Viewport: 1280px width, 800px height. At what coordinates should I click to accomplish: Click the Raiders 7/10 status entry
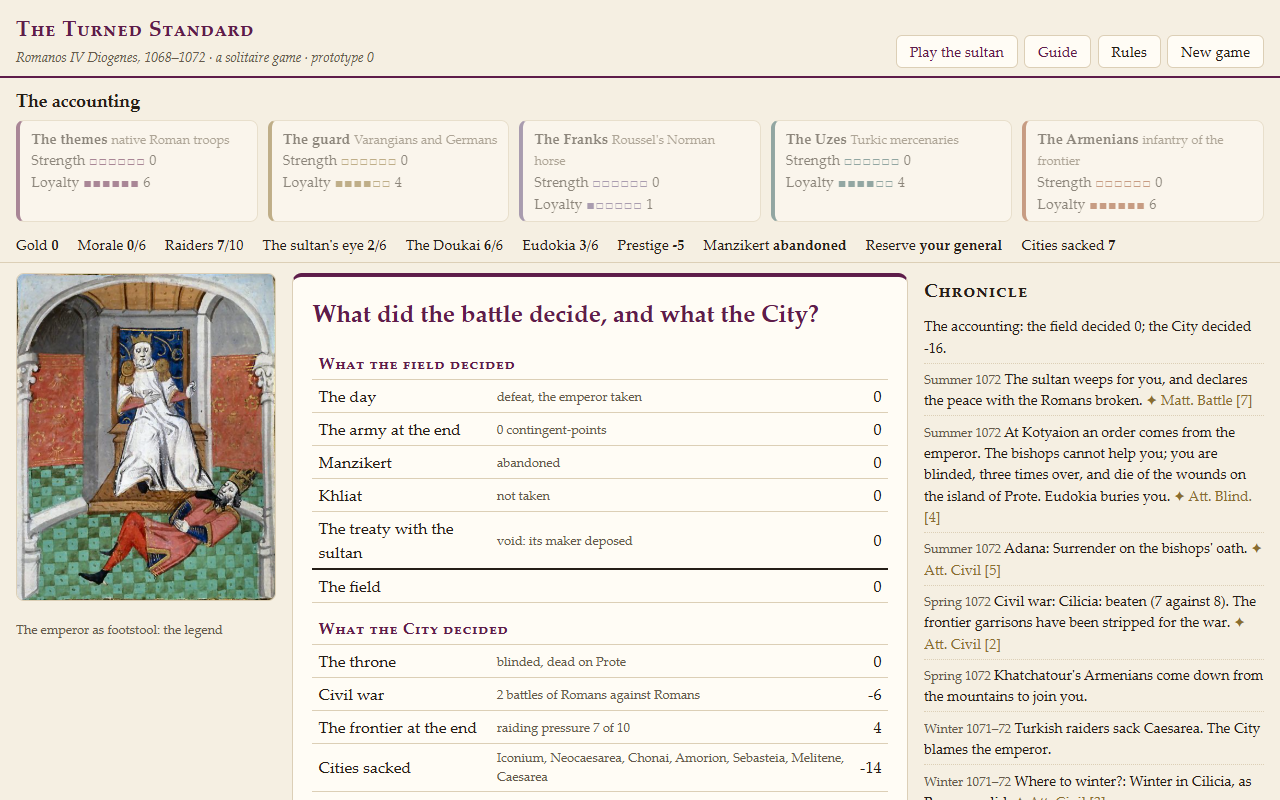[x=204, y=245]
